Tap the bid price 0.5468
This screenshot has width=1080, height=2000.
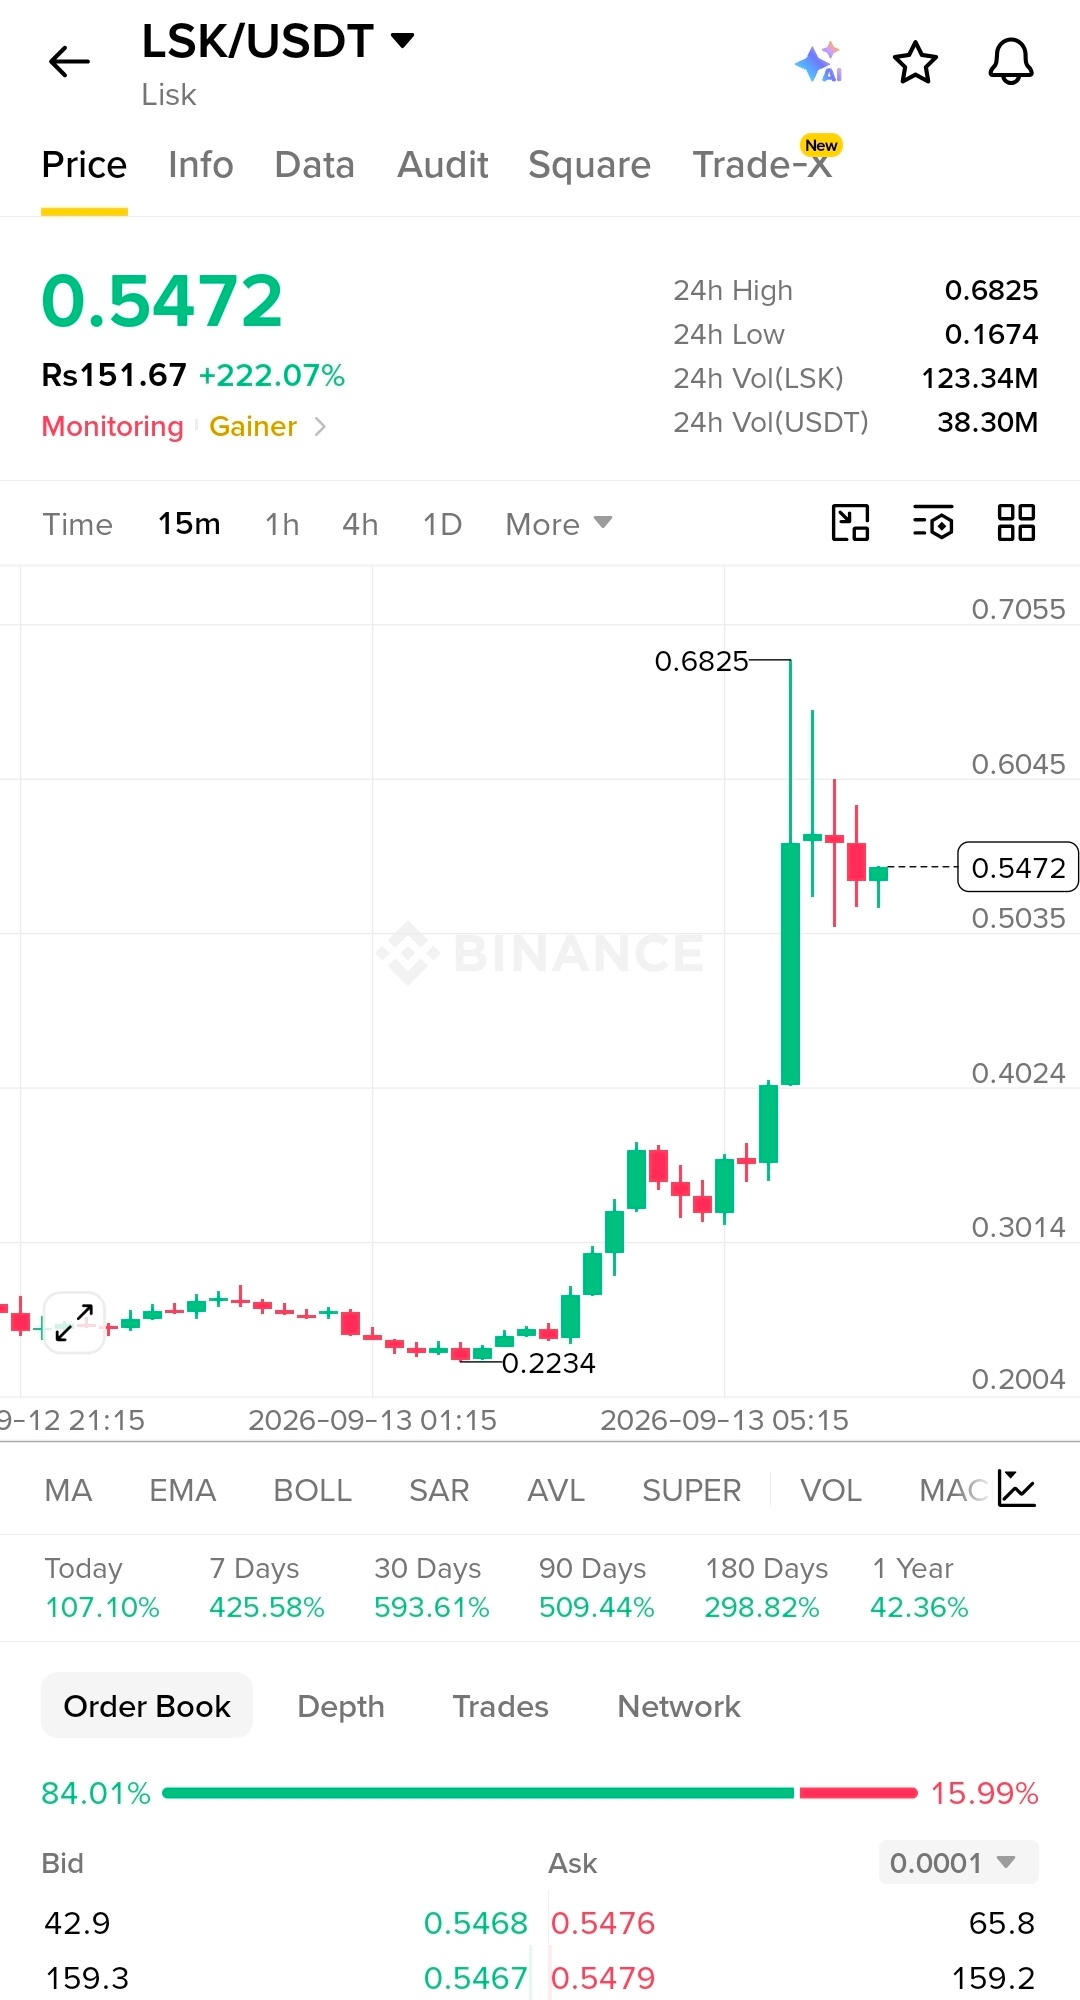(x=475, y=1923)
